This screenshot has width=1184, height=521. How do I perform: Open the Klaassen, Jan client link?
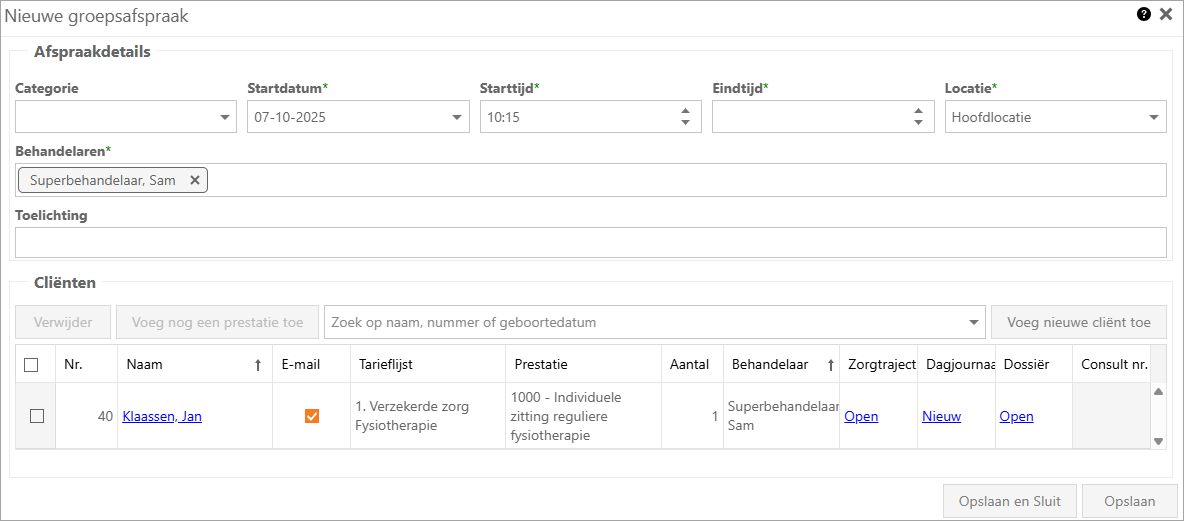pos(162,417)
